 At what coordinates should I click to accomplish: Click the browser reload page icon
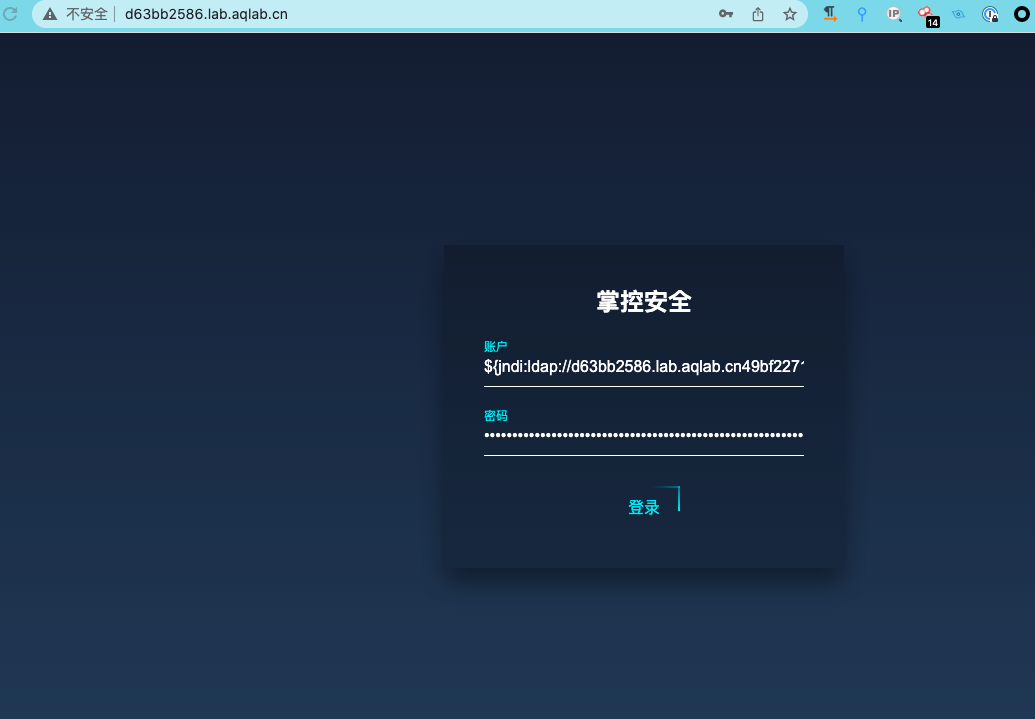[10, 14]
